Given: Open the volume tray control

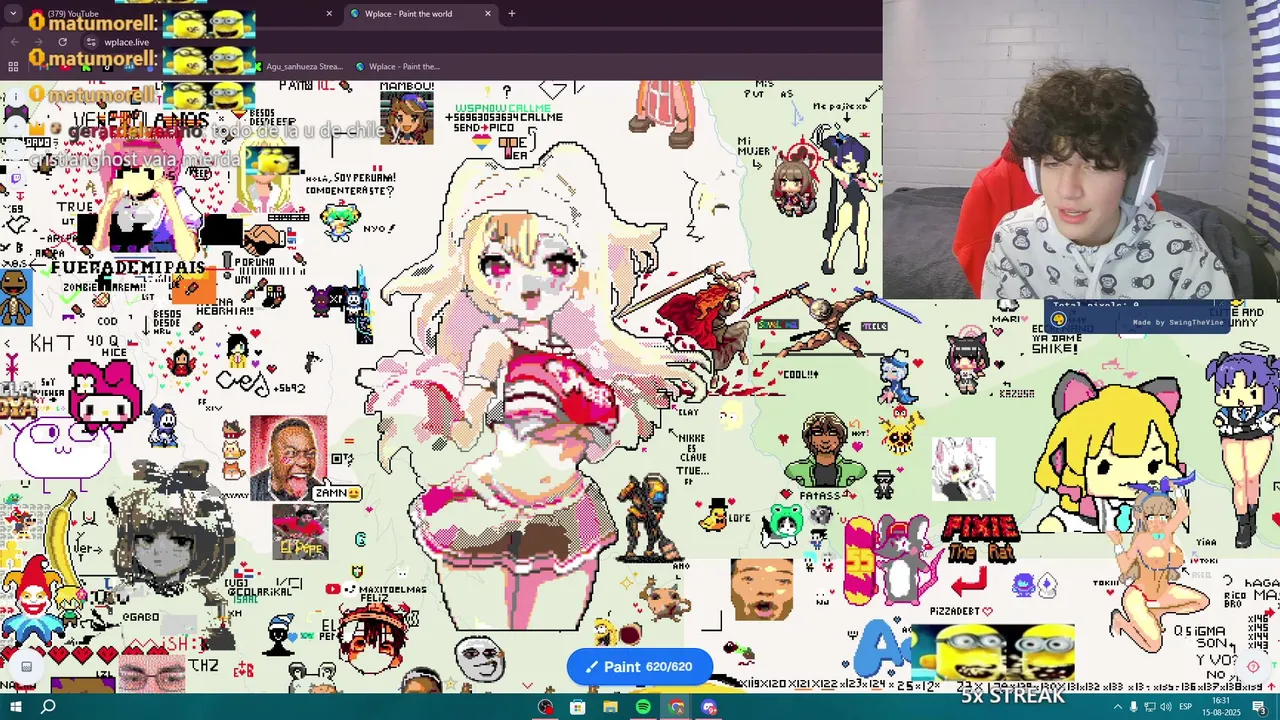Looking at the screenshot, I should [1165, 707].
